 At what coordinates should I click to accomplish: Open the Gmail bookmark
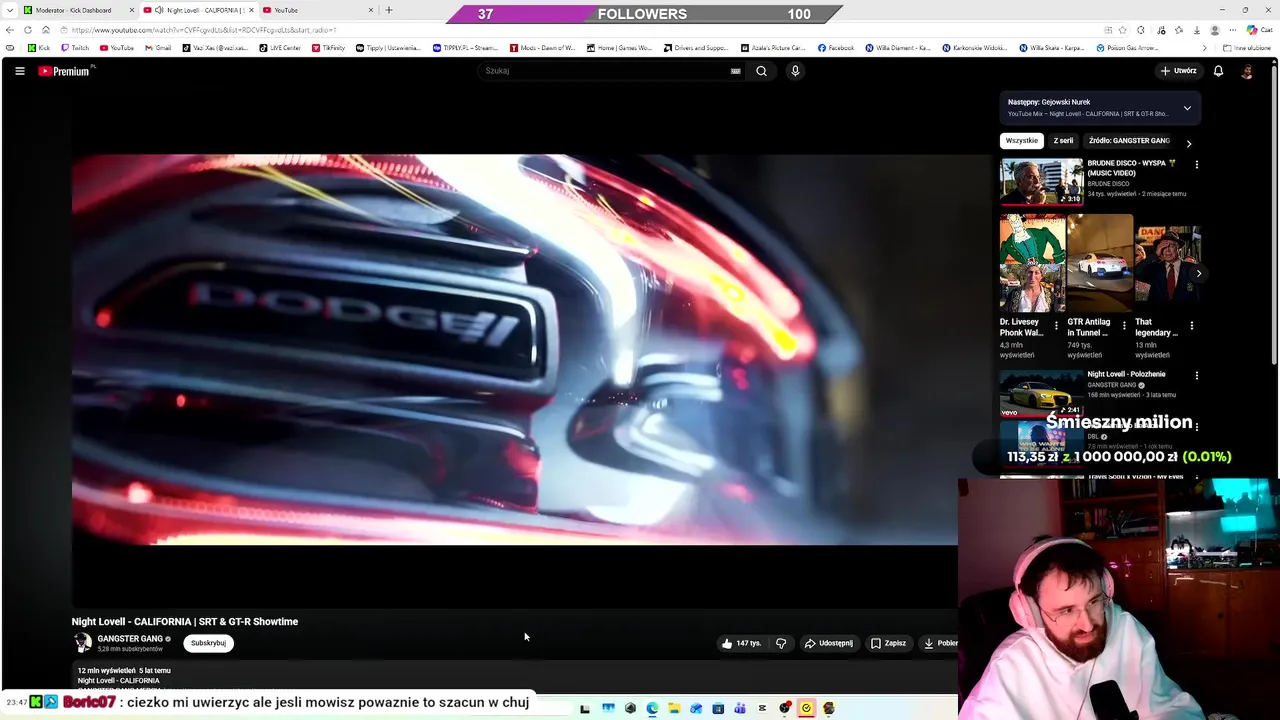157,48
